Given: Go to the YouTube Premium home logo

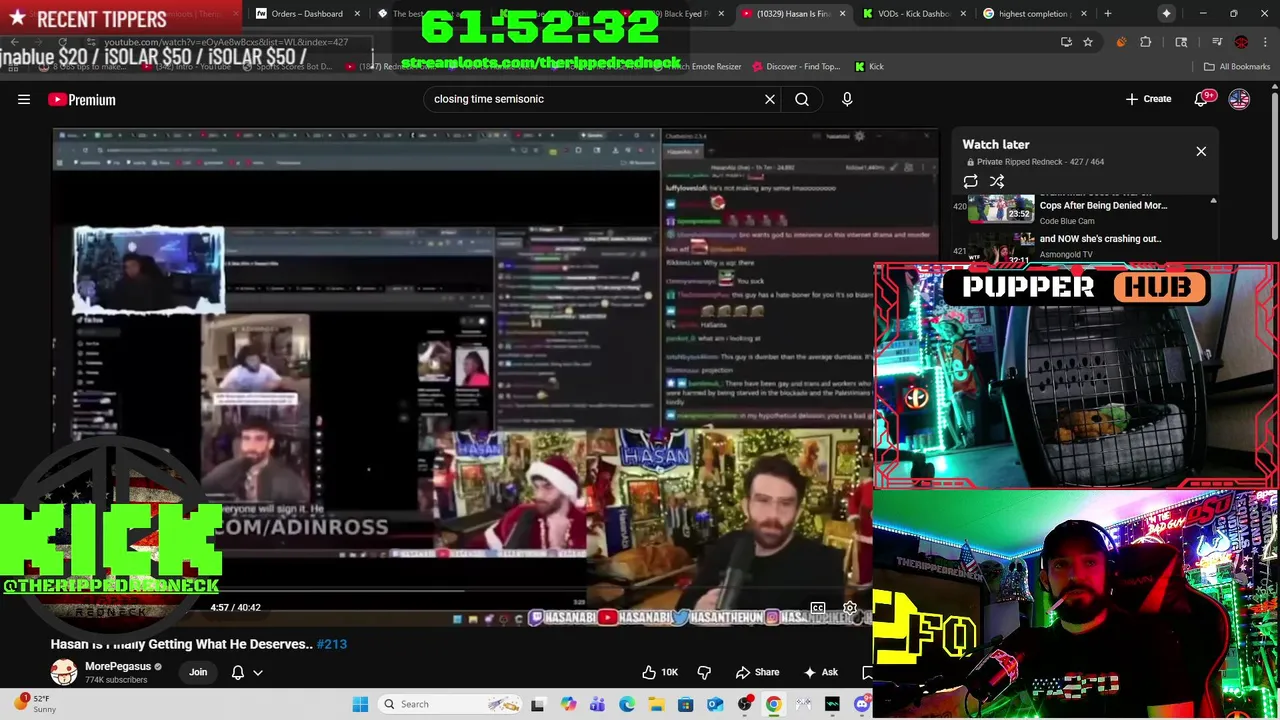Looking at the screenshot, I should coord(82,99).
